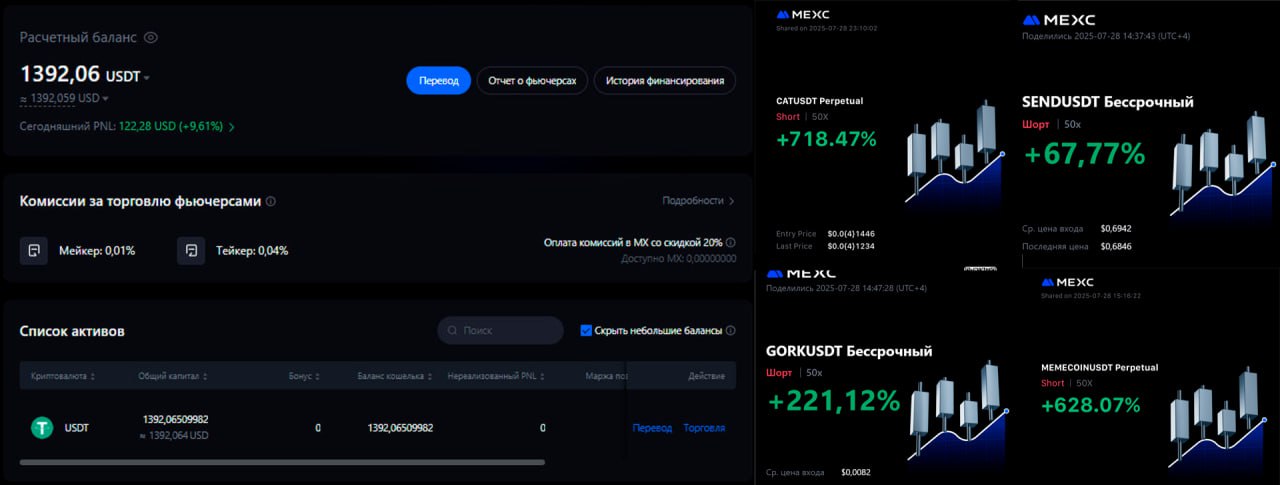The width and height of the screenshot is (1280, 485).
Task: Open Подробности fee details link
Action: (698, 200)
